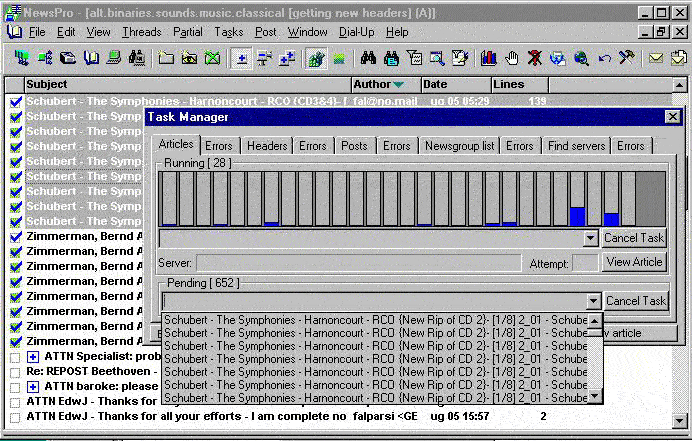Open the Threads menu
This screenshot has width=692, height=441.
pyautogui.click(x=141, y=32)
